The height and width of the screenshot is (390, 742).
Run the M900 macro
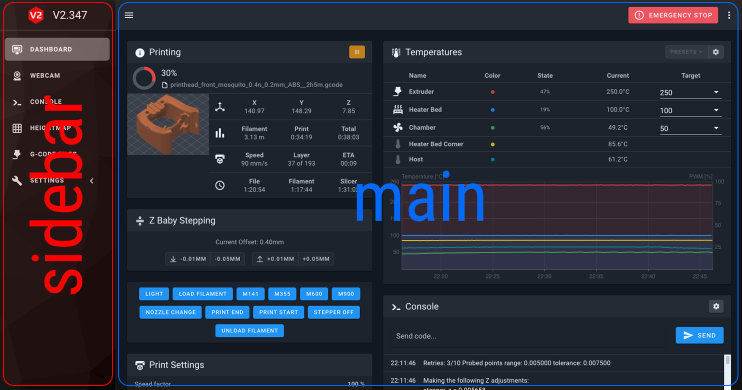(x=346, y=294)
